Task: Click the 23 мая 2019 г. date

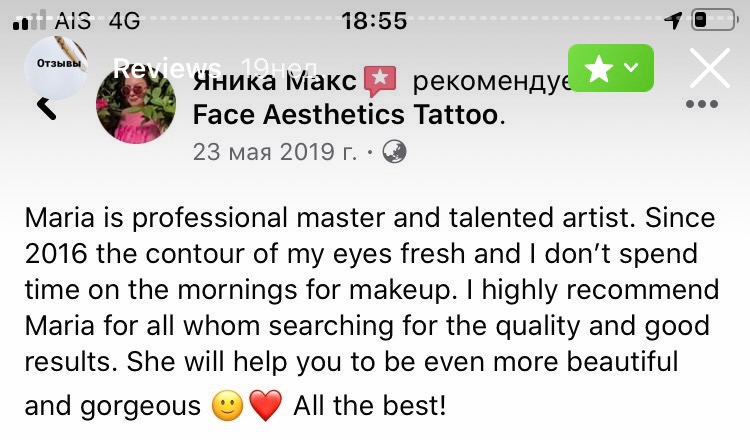Action: (275, 152)
